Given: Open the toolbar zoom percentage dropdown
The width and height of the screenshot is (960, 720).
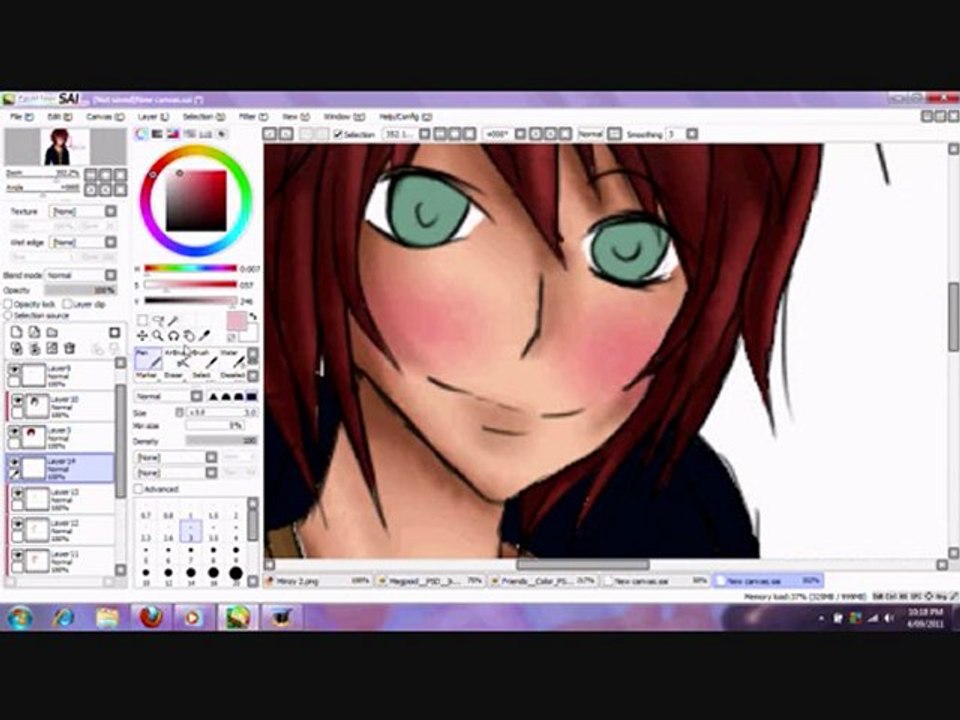Looking at the screenshot, I should pyautogui.click(x=424, y=133).
